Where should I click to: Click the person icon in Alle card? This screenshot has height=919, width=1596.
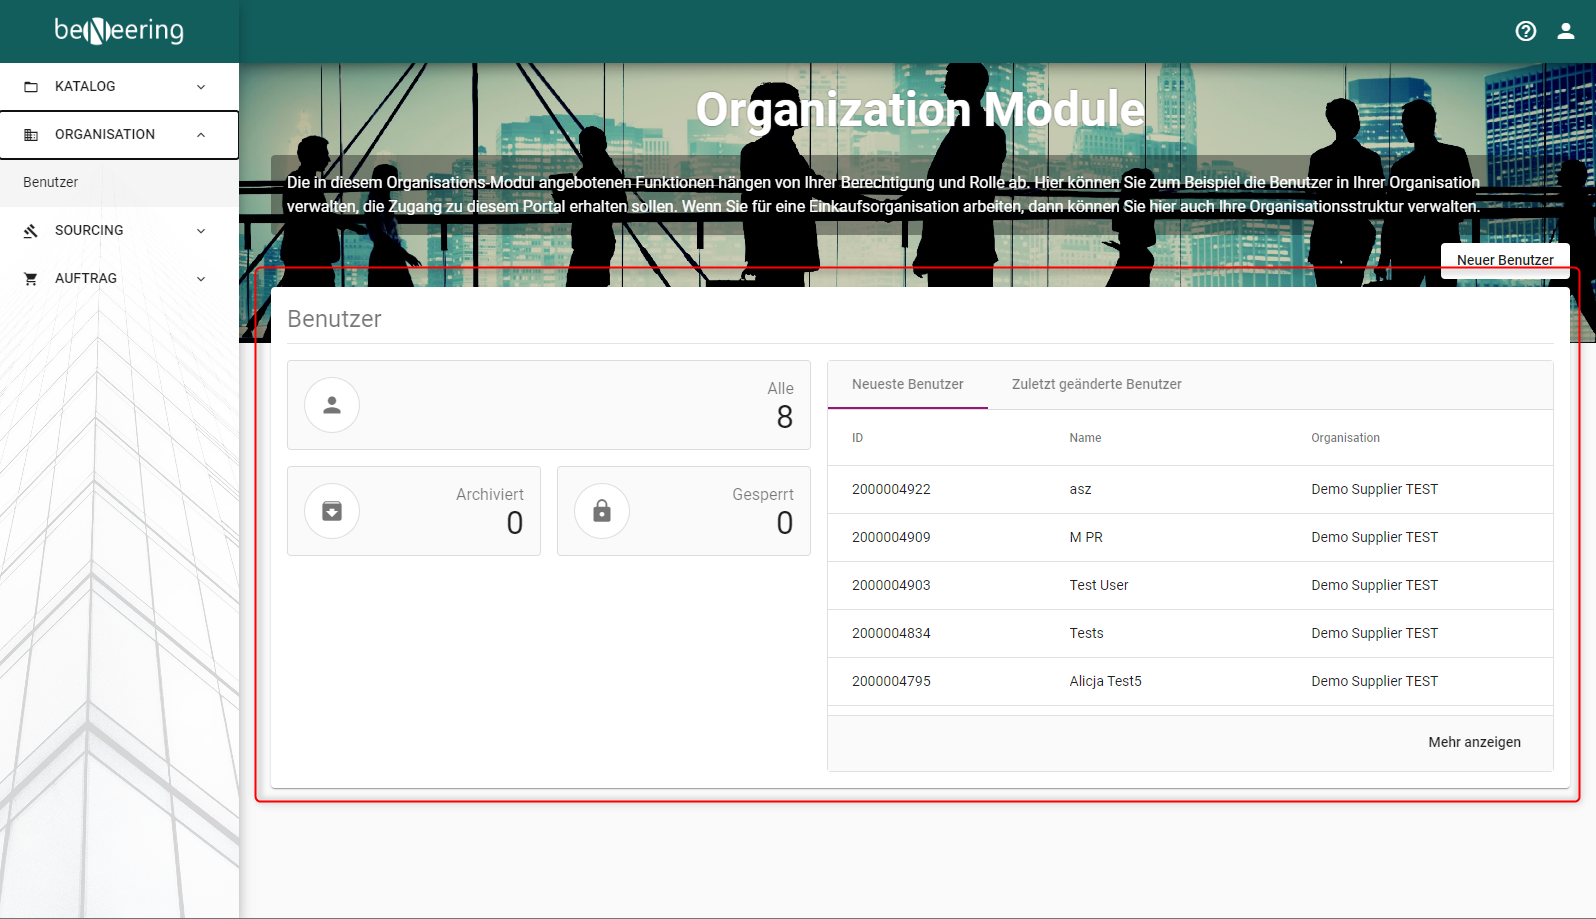332,405
